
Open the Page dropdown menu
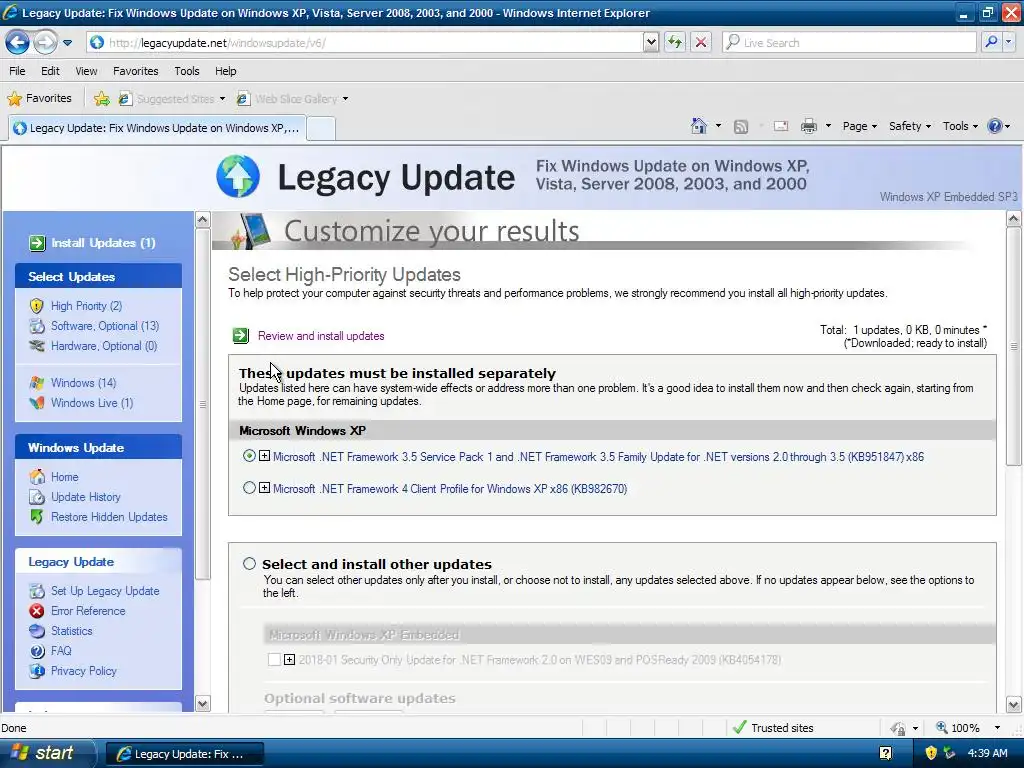pyautogui.click(x=859, y=126)
